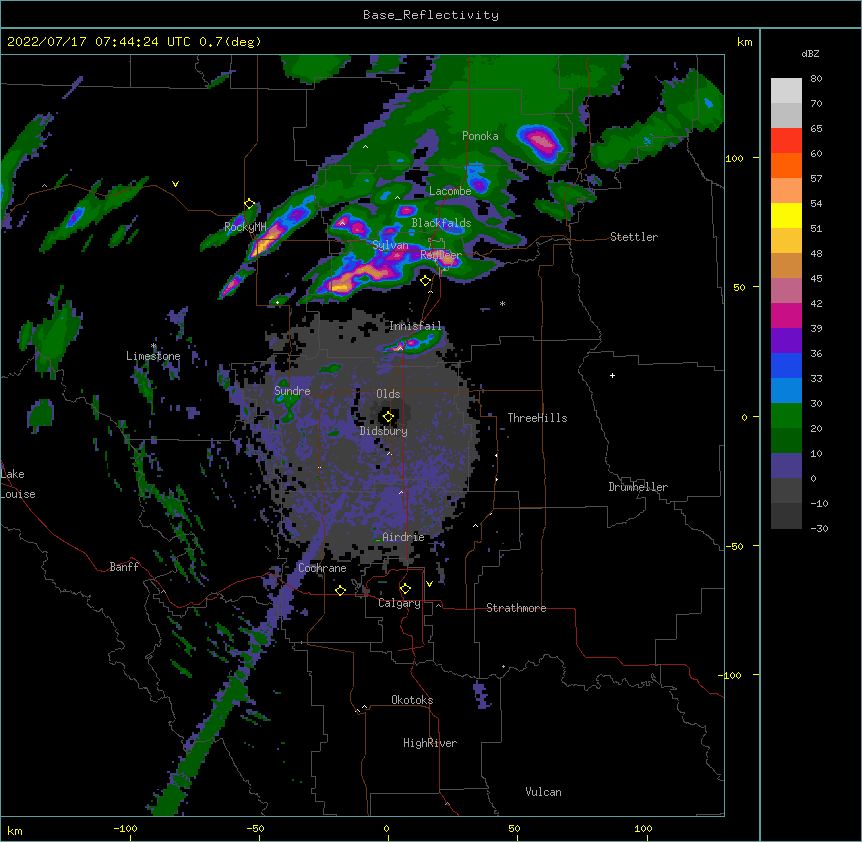Click the Okotoks label
Image resolution: width=862 pixels, height=842 pixels.
(x=412, y=700)
